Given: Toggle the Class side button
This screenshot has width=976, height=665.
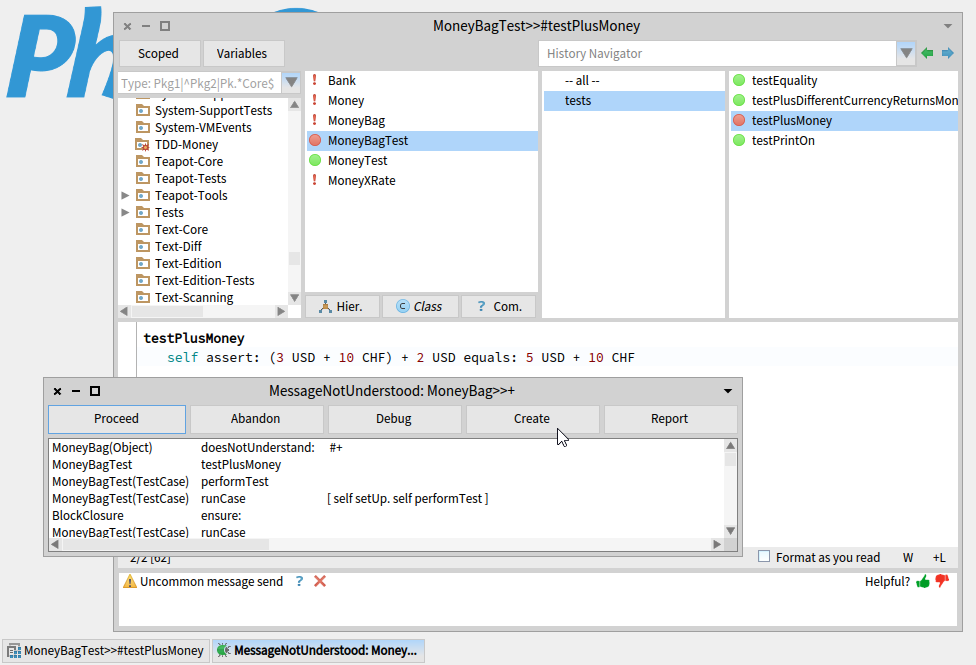Looking at the screenshot, I should (x=420, y=306).
